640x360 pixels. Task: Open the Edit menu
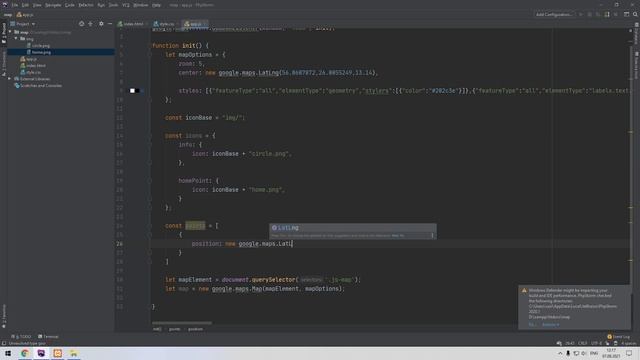pos(25,5)
